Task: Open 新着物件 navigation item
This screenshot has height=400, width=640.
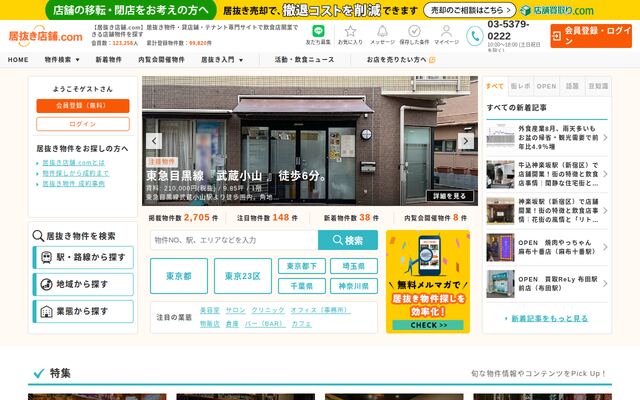Action: tap(109, 60)
